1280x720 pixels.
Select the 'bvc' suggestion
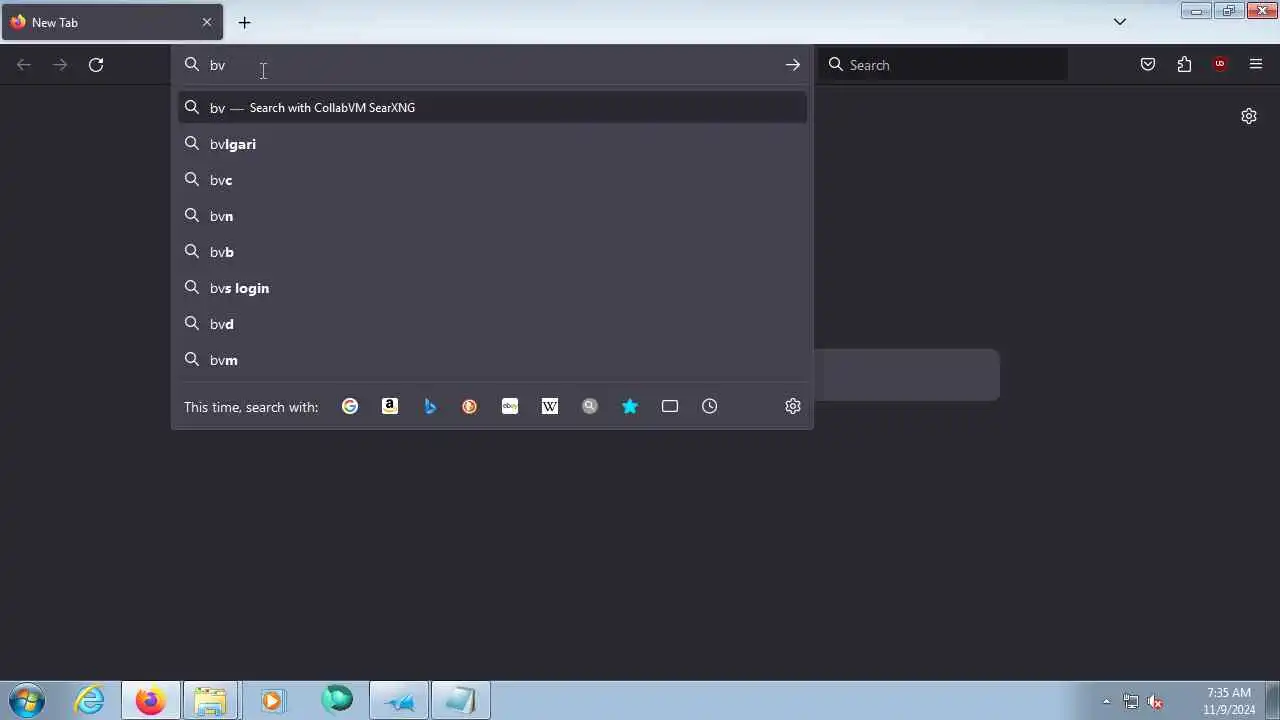[x=492, y=180]
